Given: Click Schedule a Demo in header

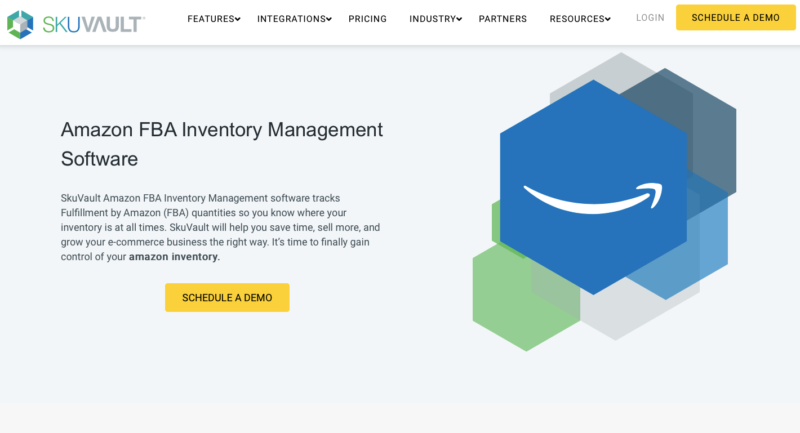Looking at the screenshot, I should tap(735, 17).
